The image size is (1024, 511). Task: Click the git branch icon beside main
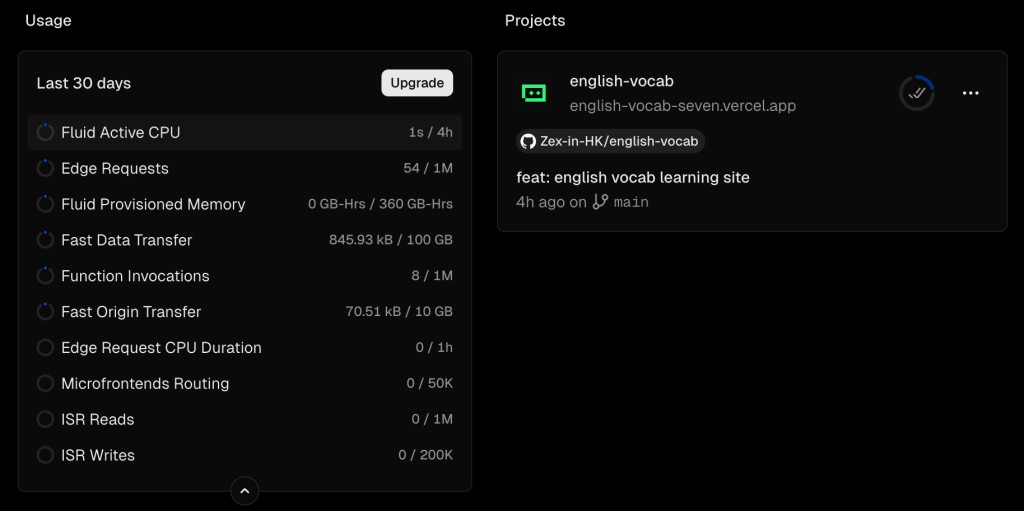pos(600,202)
